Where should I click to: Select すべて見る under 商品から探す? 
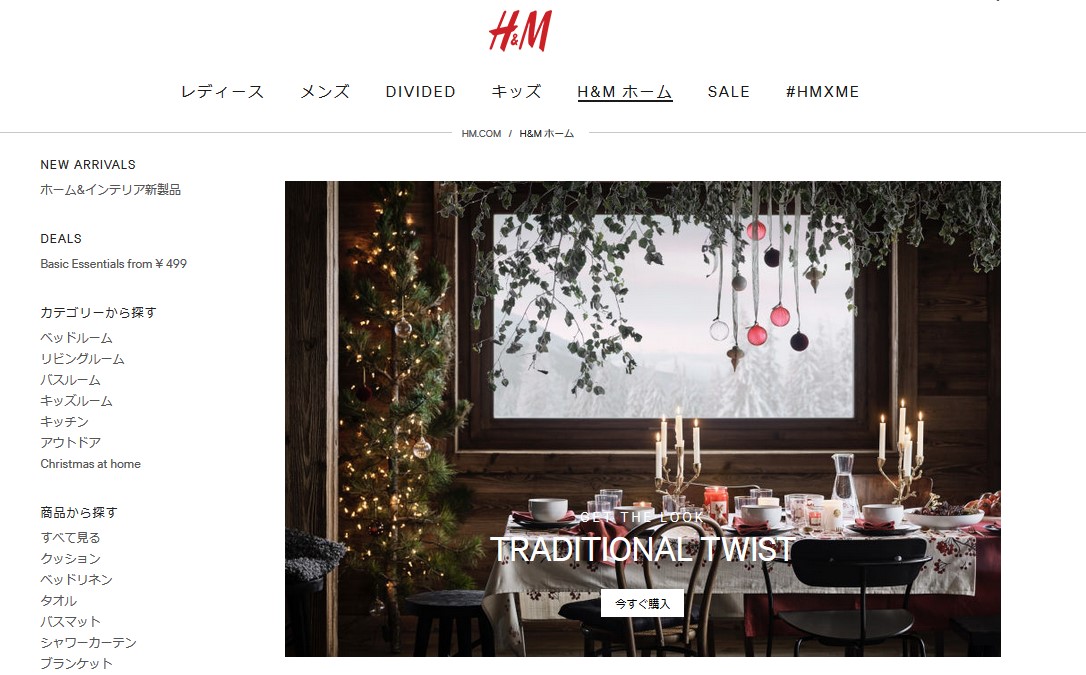tap(71, 538)
